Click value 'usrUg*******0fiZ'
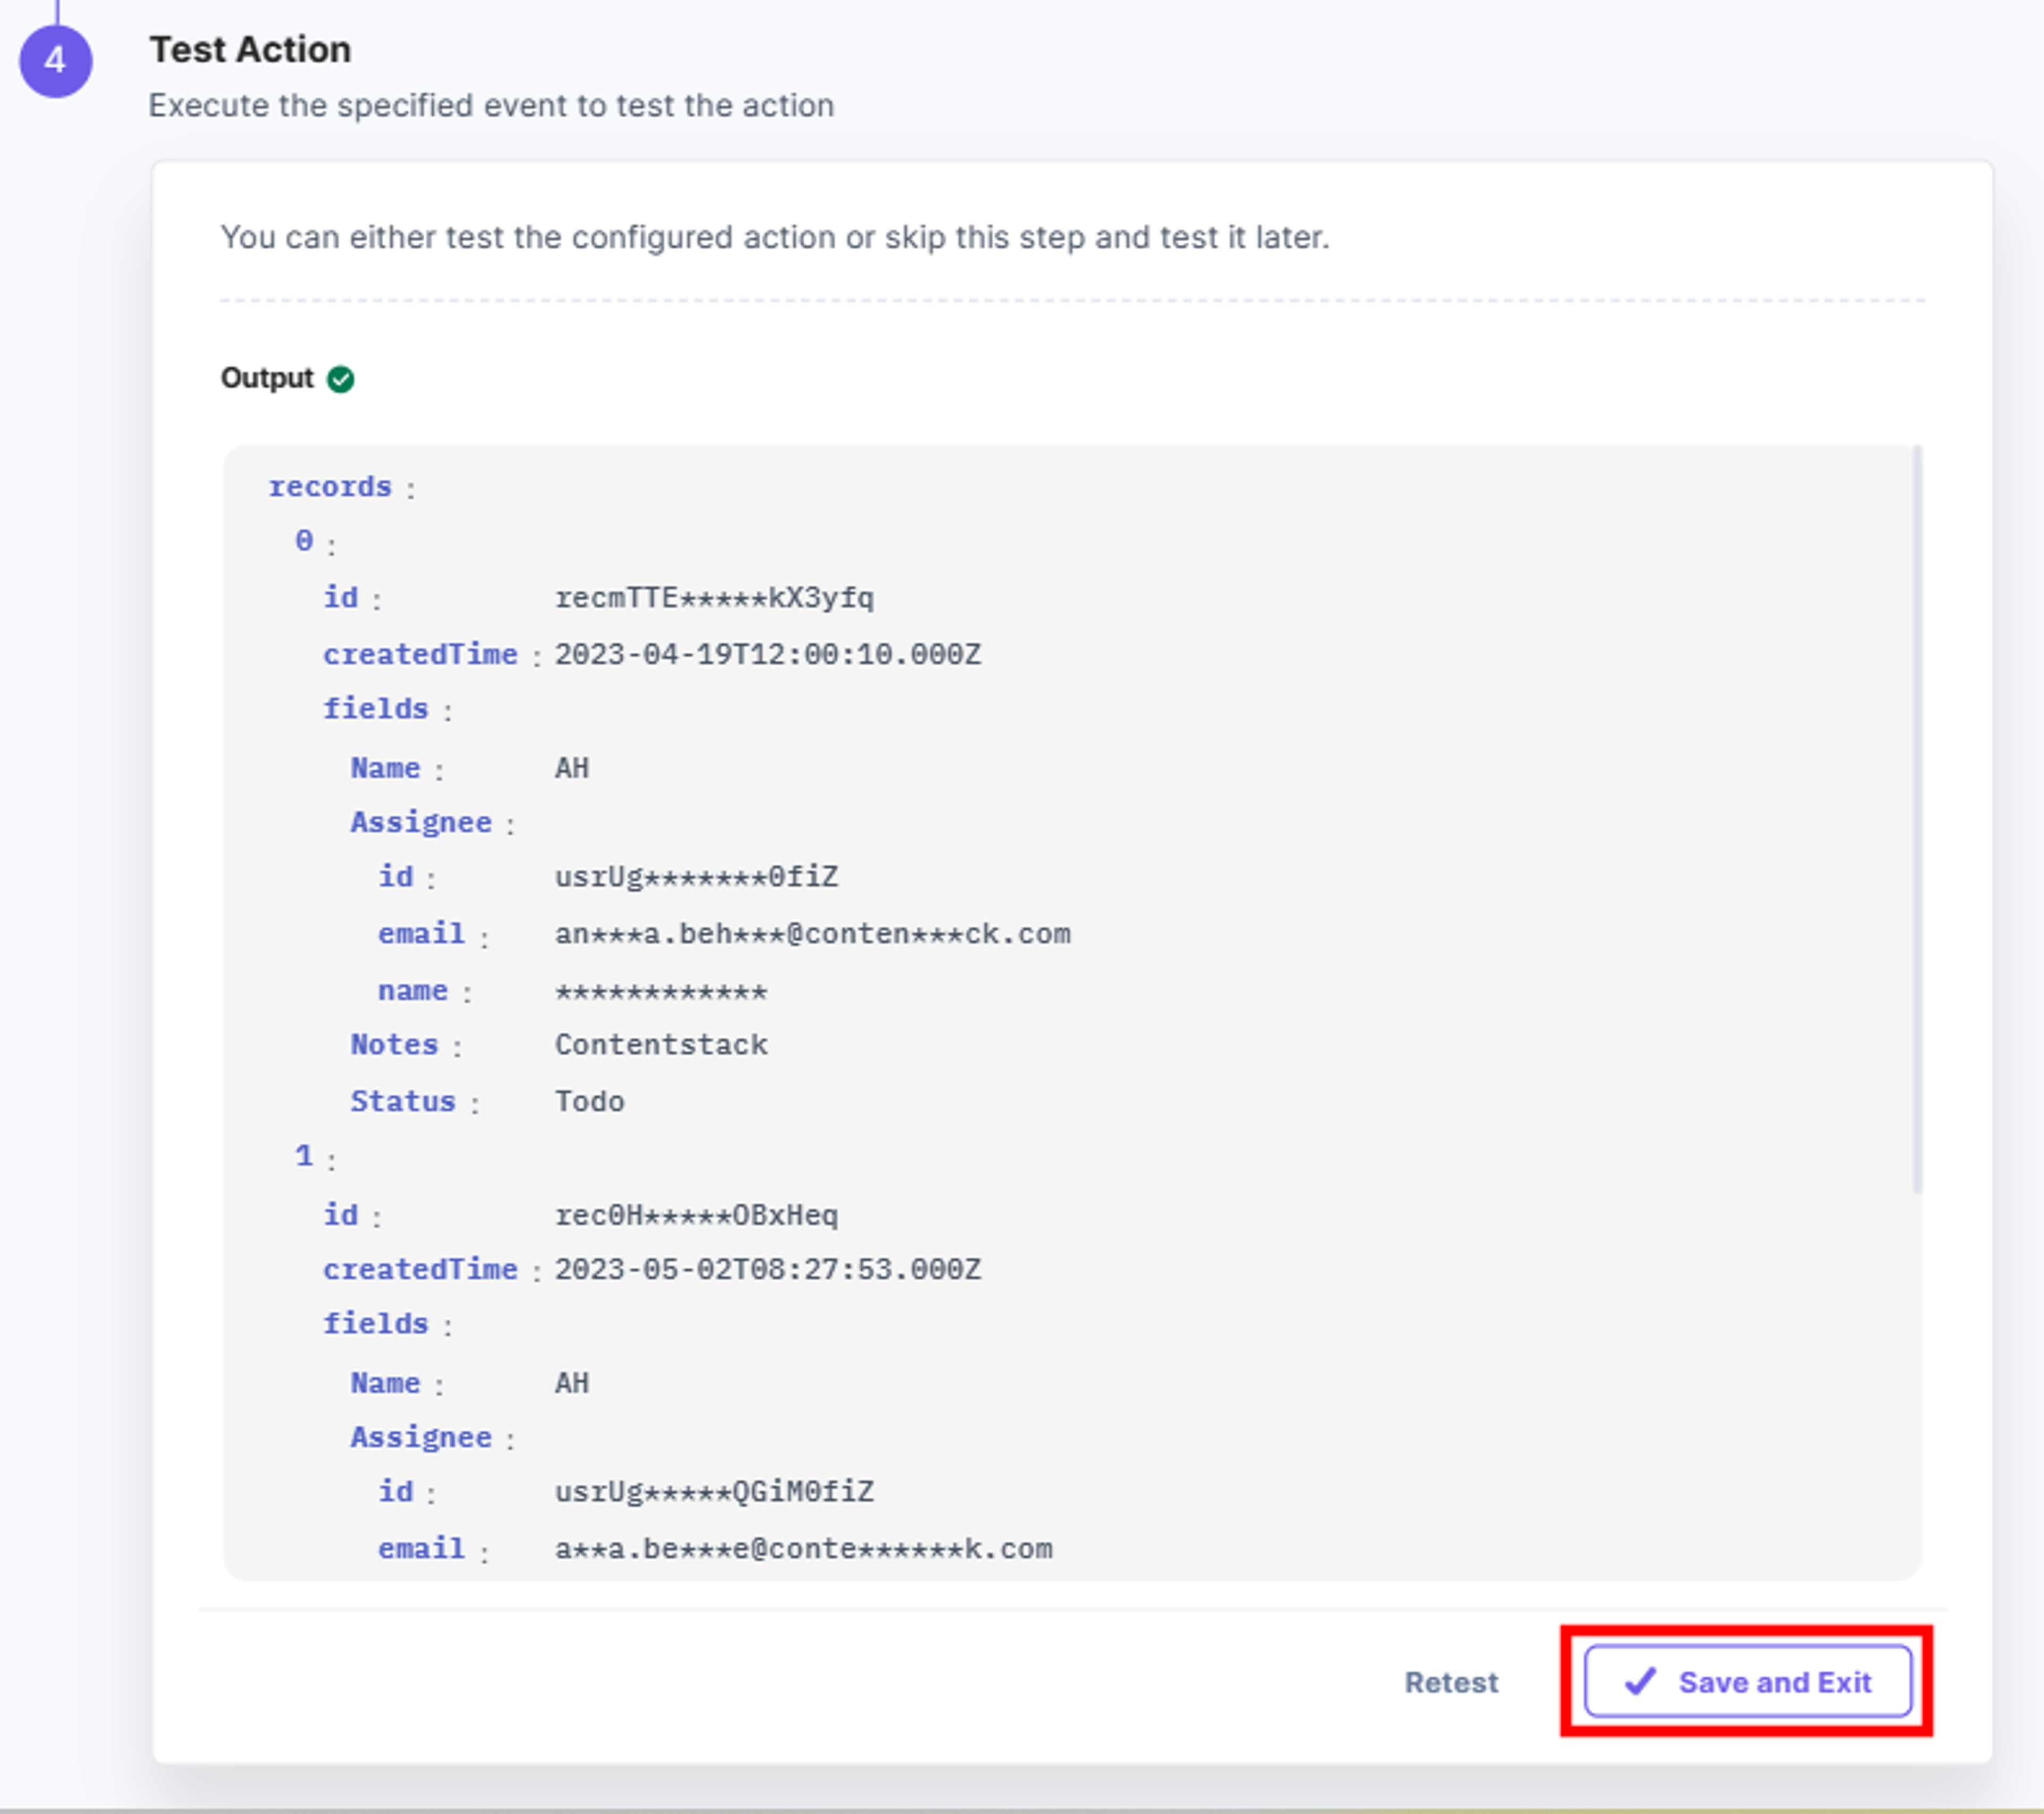This screenshot has height=1814, width=2044. (x=696, y=877)
